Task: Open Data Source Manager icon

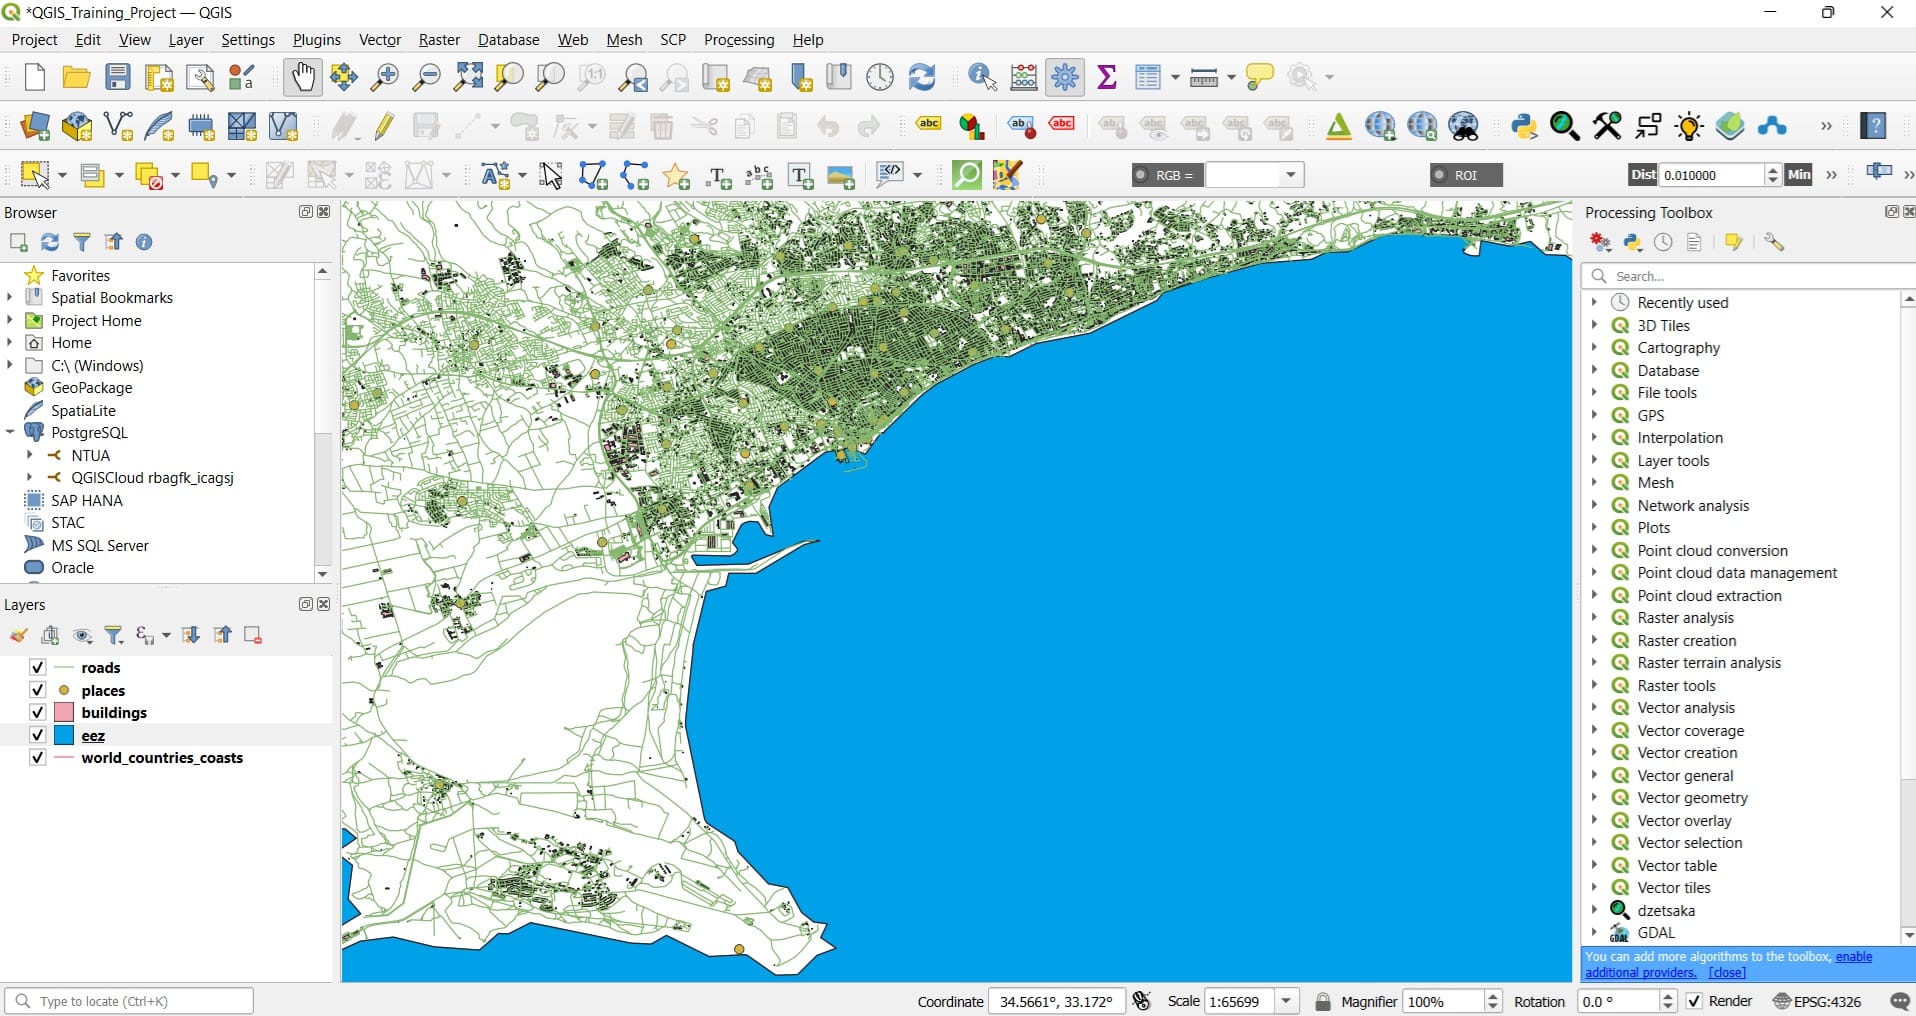Action: click(x=35, y=126)
